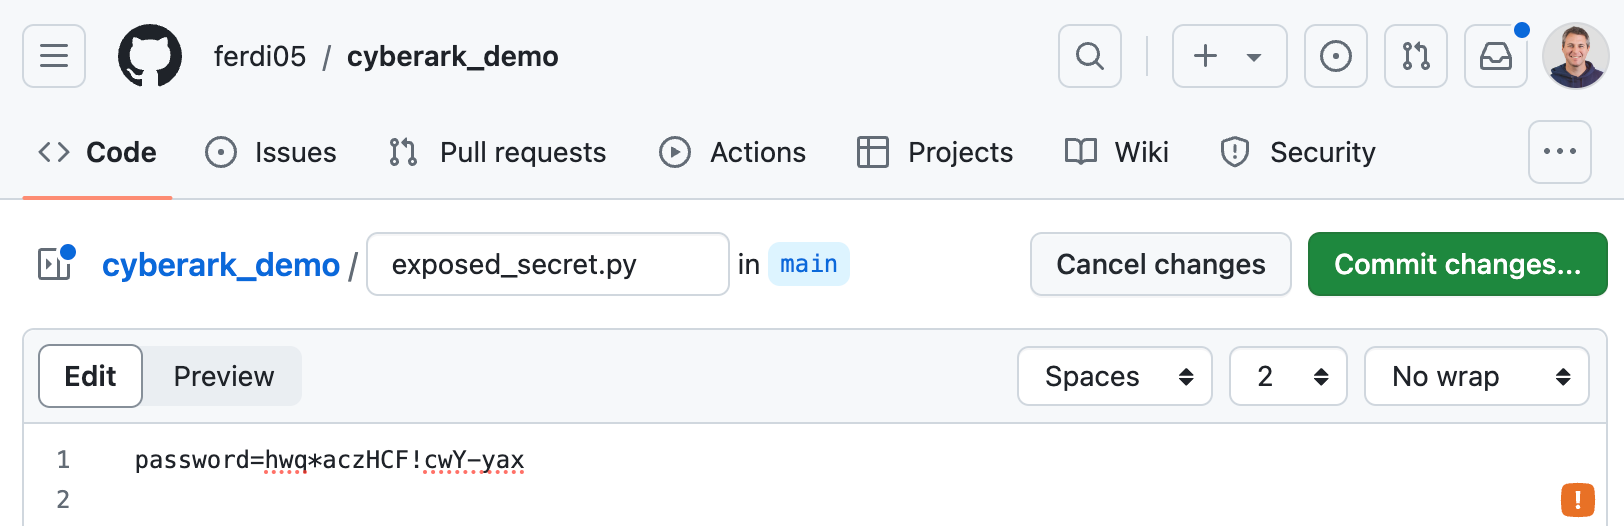Switch editor to Edit mode
This screenshot has height=526, width=1624.
click(x=90, y=376)
